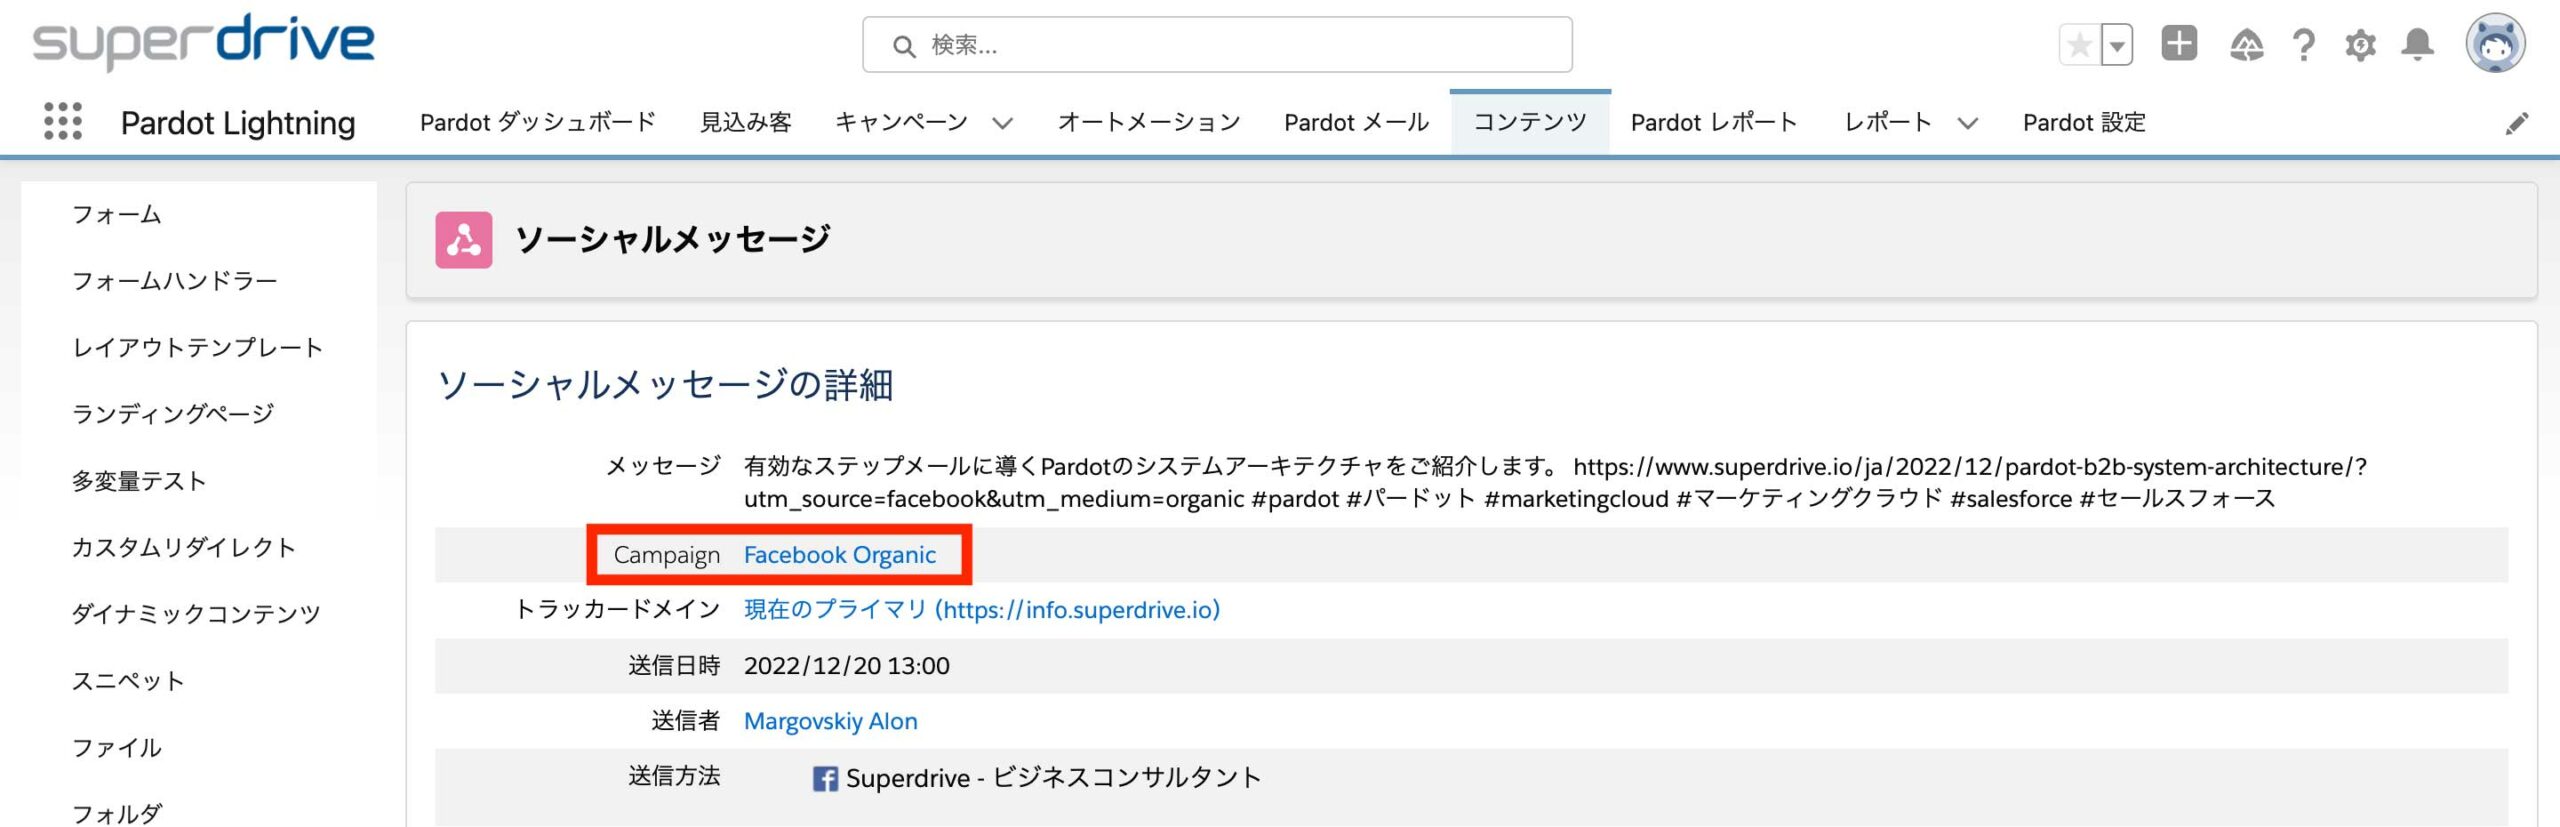Image resolution: width=2560 pixels, height=827 pixels.
Task: Open フォーム in the sidebar
Action: 116,214
